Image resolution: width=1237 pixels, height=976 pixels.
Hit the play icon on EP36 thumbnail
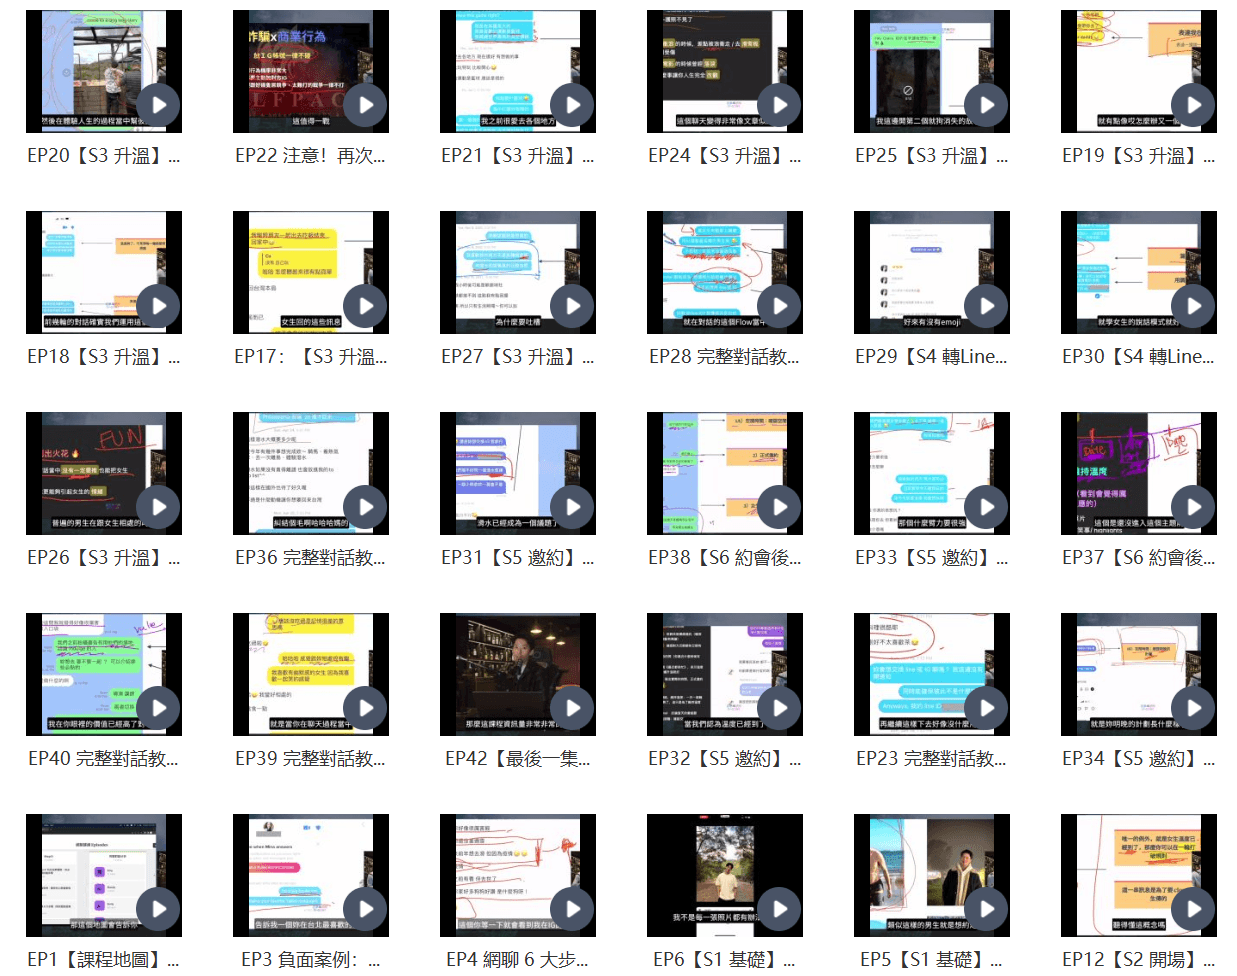365,507
